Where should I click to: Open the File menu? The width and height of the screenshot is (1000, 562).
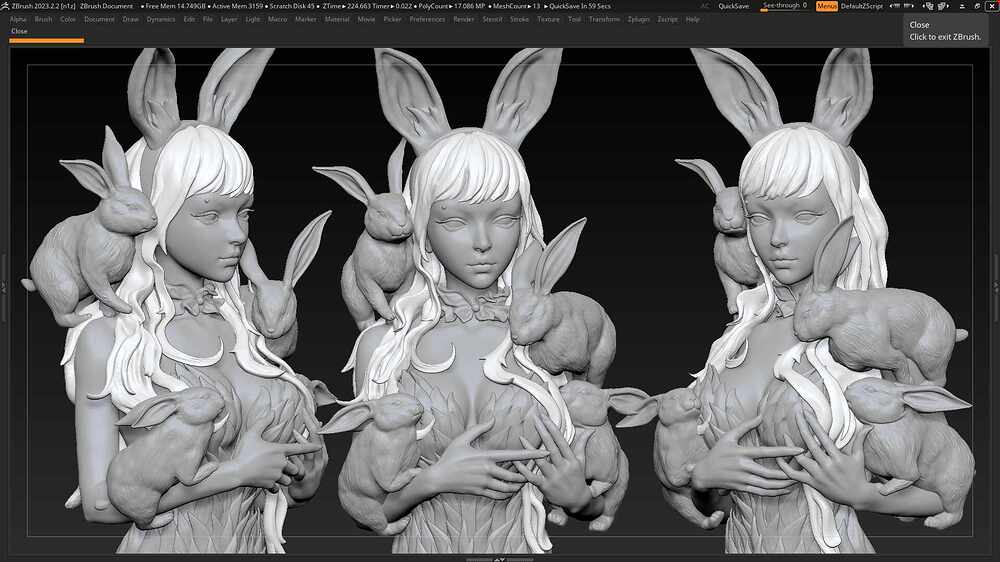208,19
